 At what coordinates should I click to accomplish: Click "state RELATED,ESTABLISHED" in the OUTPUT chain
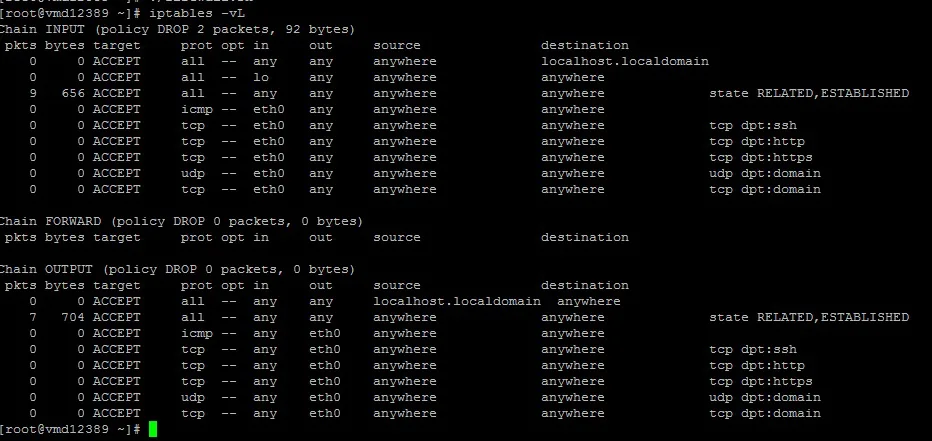click(x=808, y=317)
